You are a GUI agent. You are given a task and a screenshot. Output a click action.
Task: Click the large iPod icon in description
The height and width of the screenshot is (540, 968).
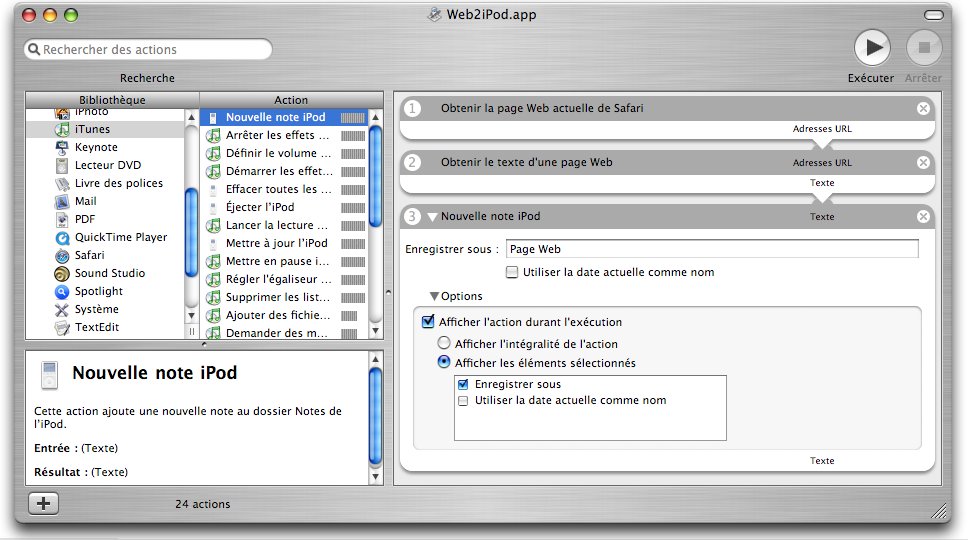click(x=49, y=375)
